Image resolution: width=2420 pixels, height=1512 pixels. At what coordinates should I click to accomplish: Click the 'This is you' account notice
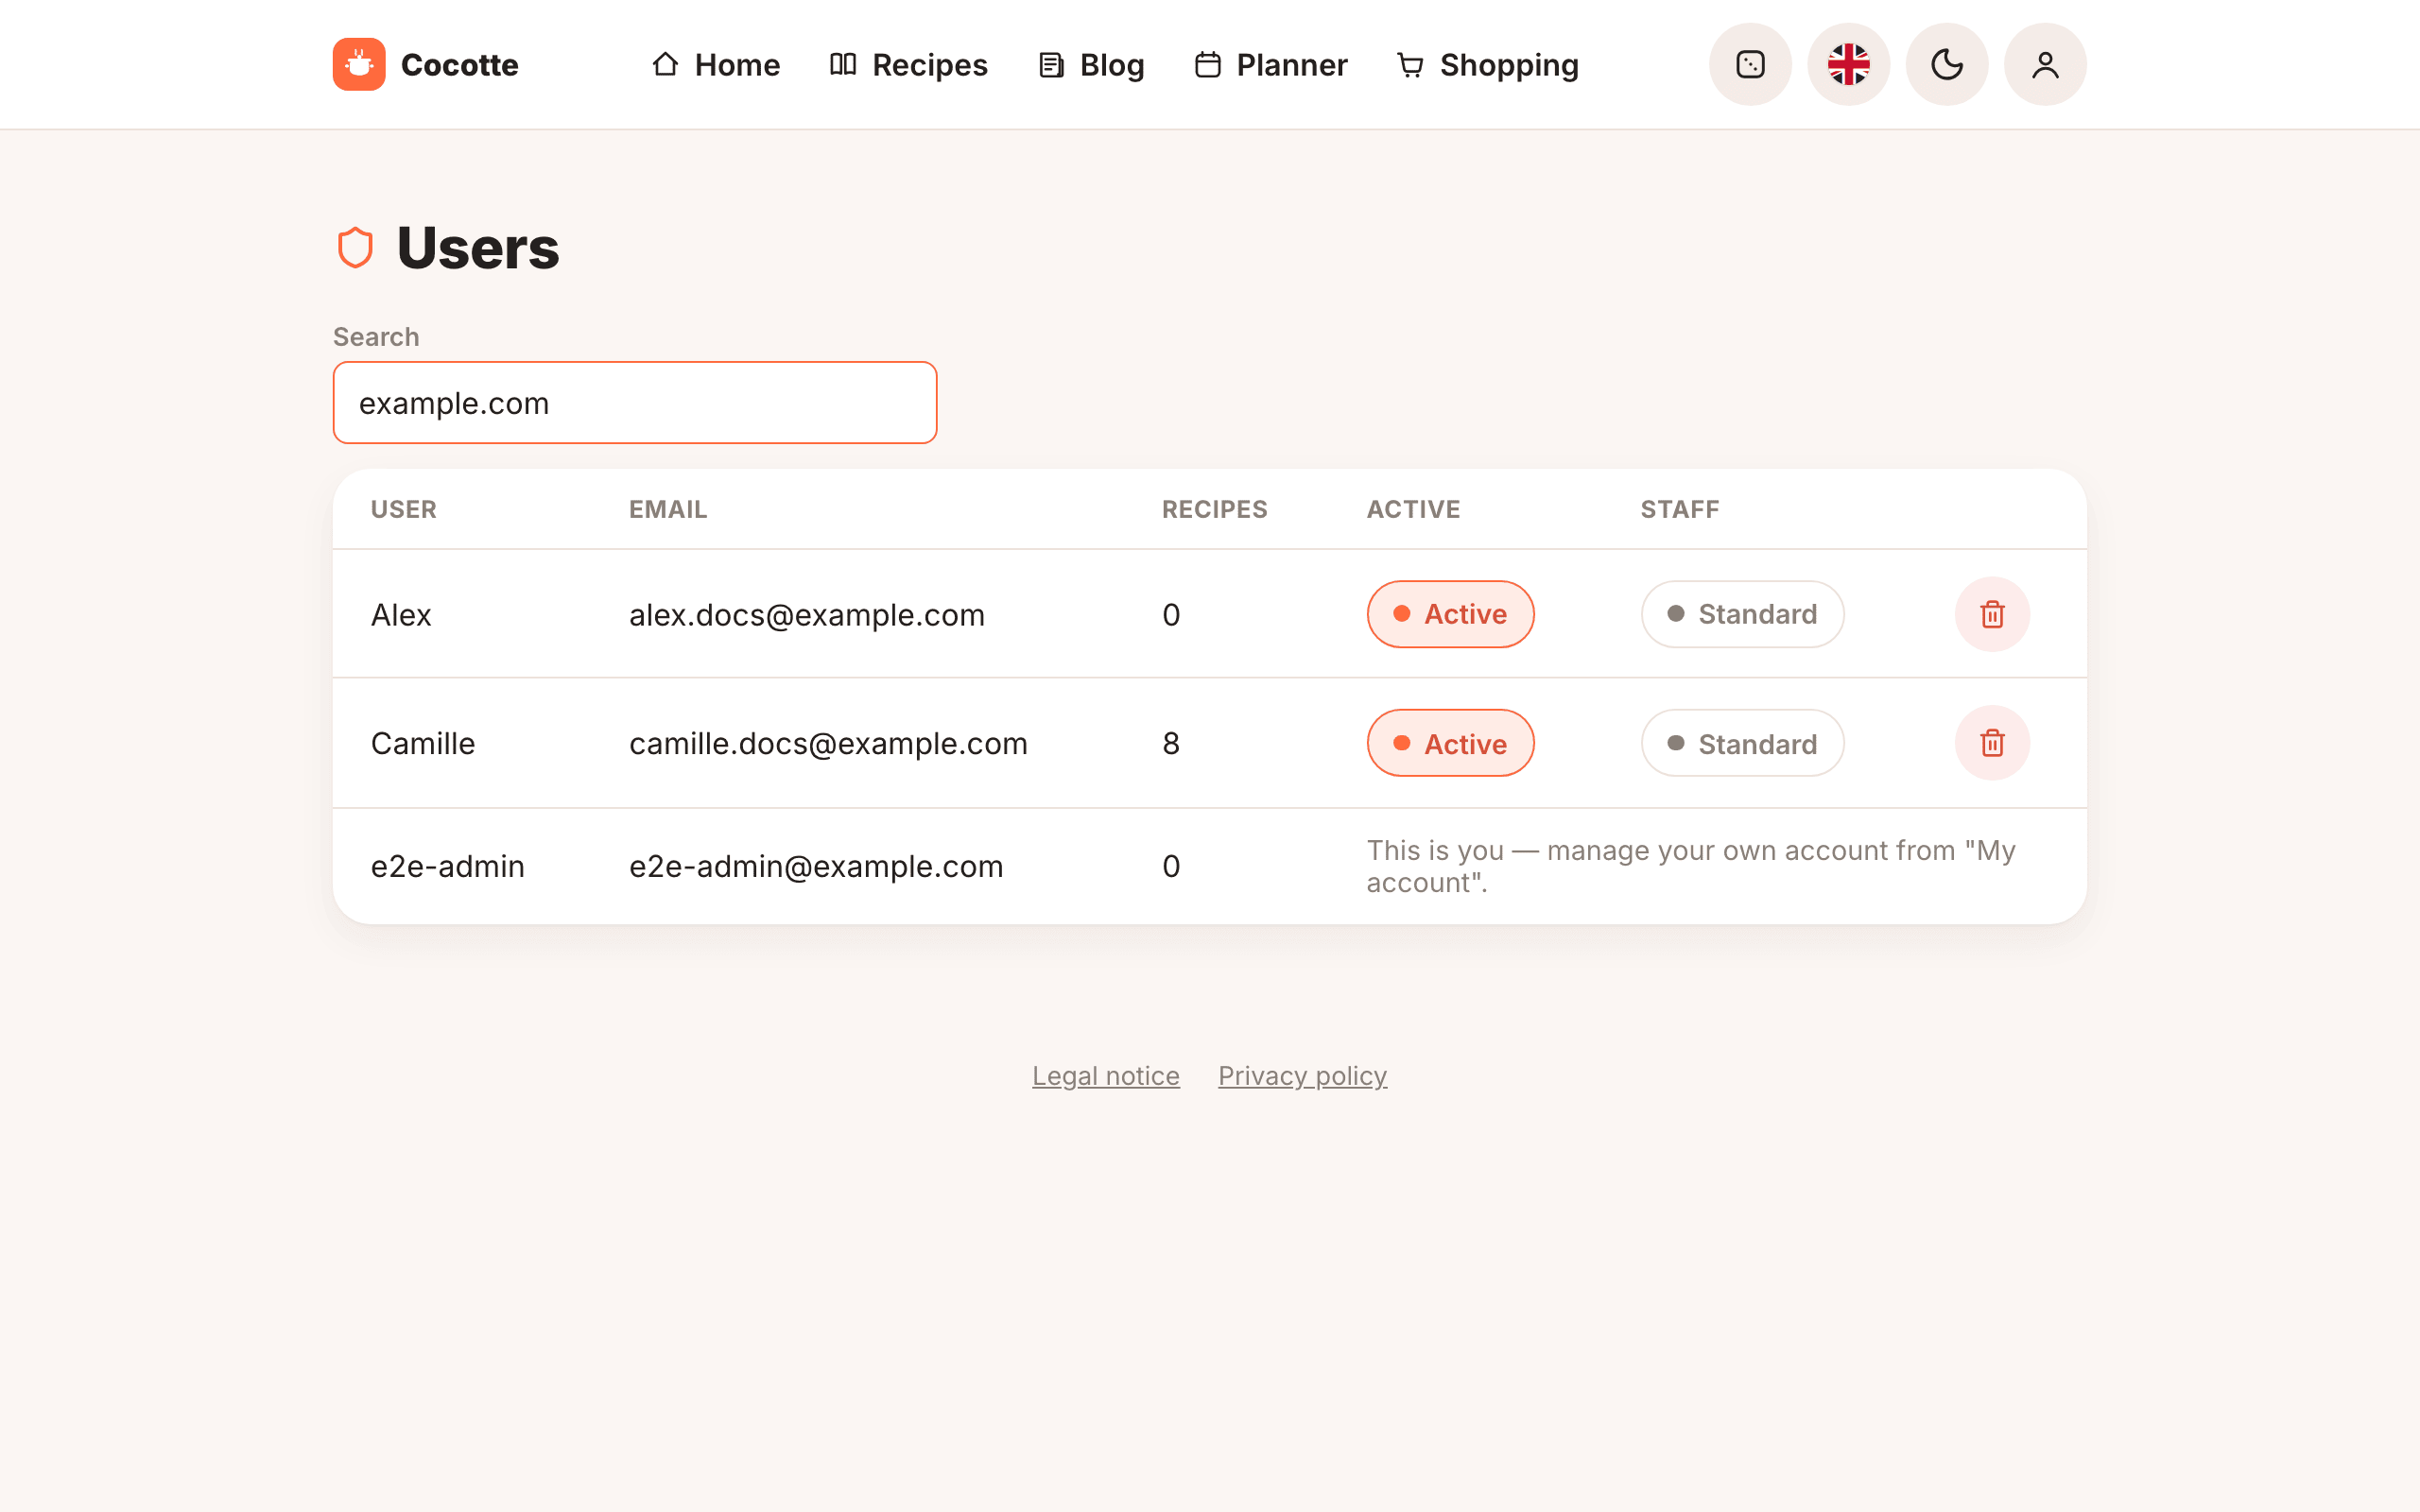[1691, 866]
